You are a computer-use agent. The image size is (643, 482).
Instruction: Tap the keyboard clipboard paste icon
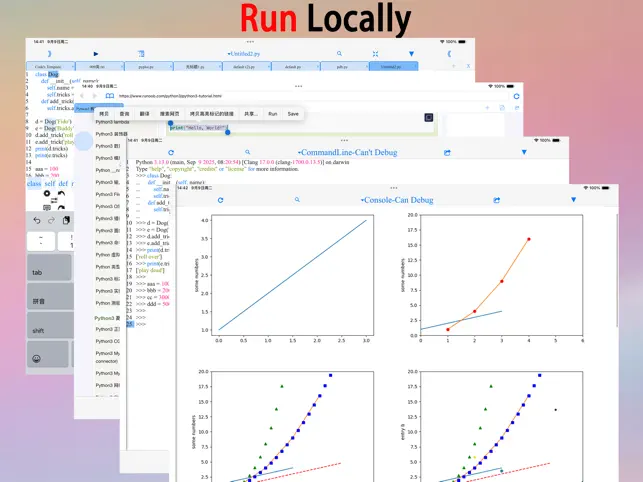[x=66, y=221]
